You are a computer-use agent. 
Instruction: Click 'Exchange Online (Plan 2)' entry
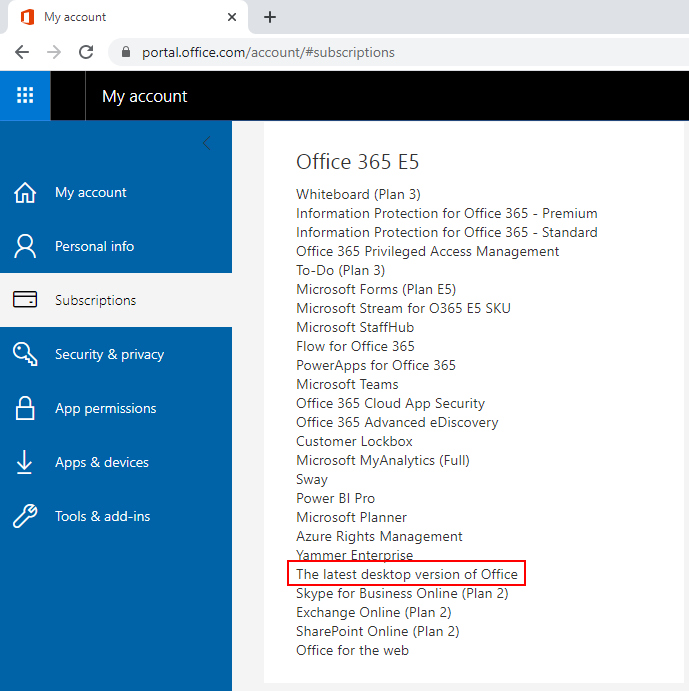[x=373, y=612]
